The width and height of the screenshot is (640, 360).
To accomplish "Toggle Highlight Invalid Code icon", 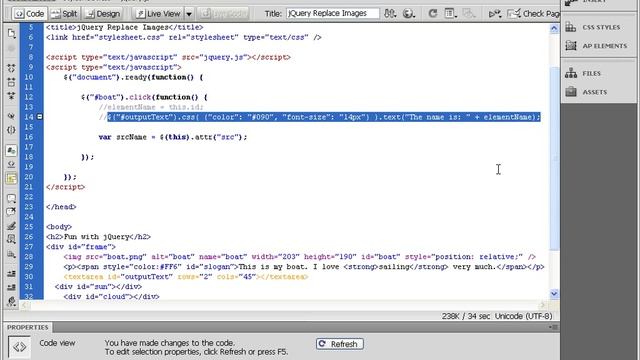I will click(x=11, y=164).
